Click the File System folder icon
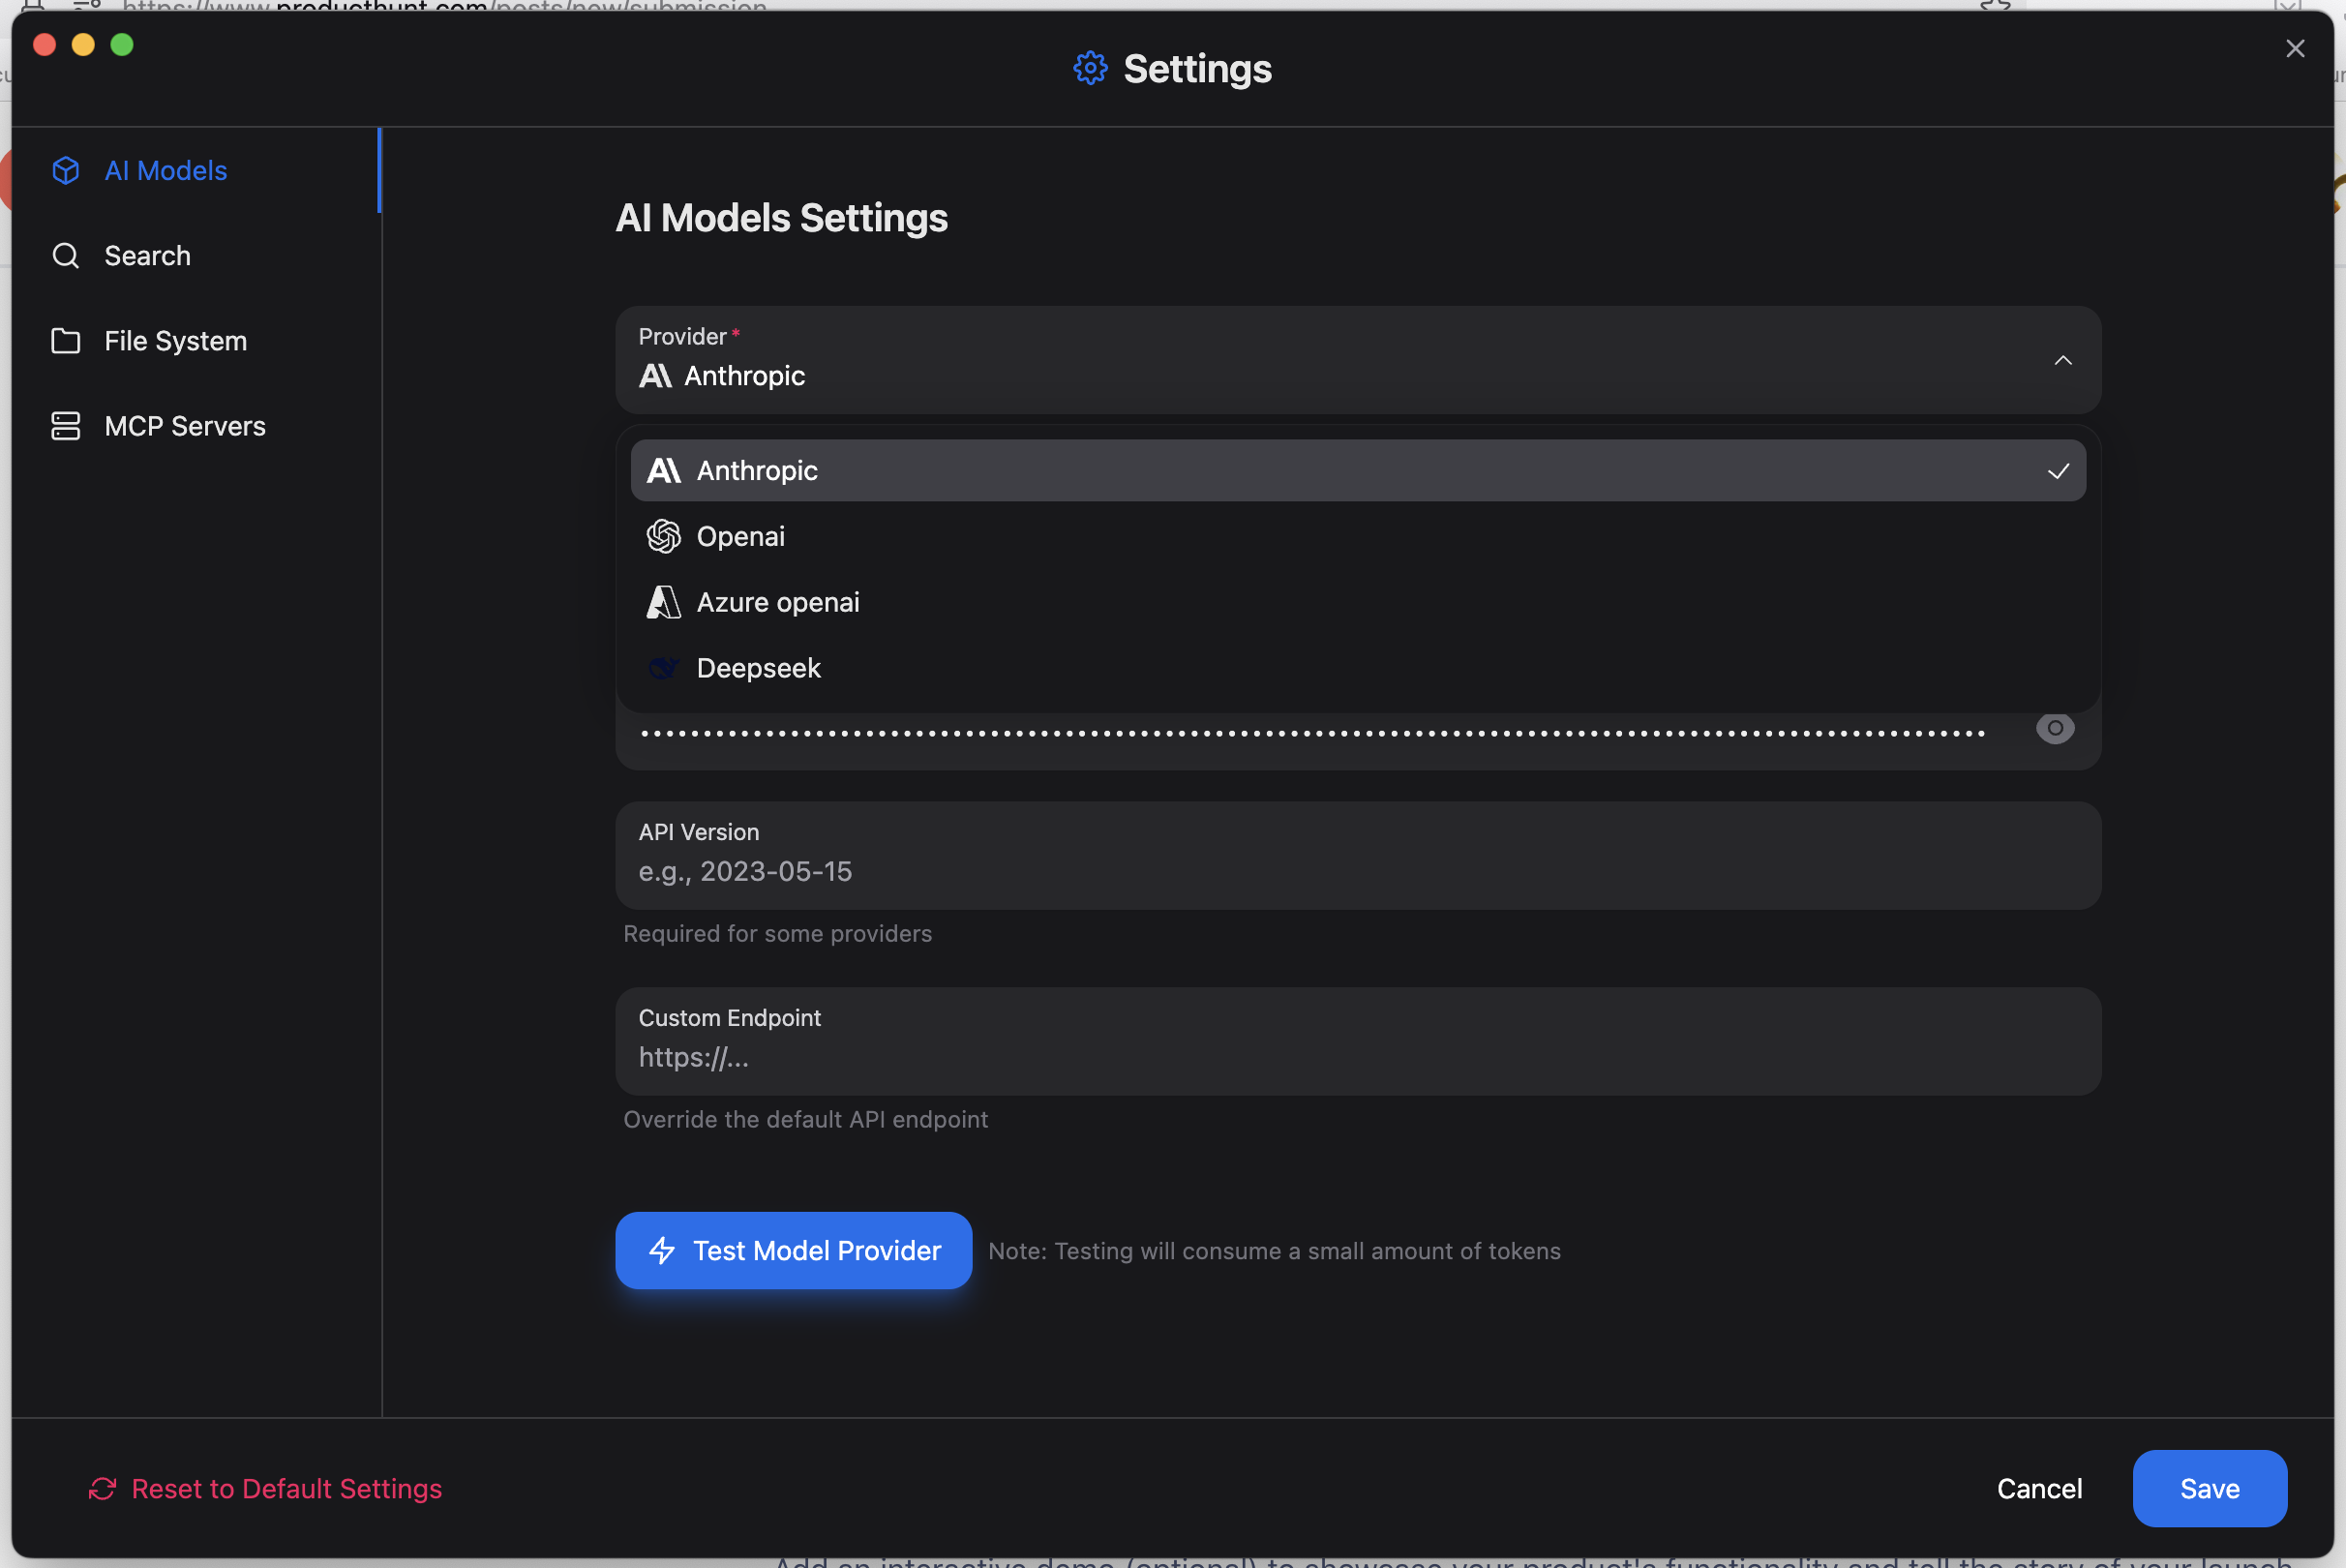Viewport: 2346px width, 1568px height. (66, 341)
